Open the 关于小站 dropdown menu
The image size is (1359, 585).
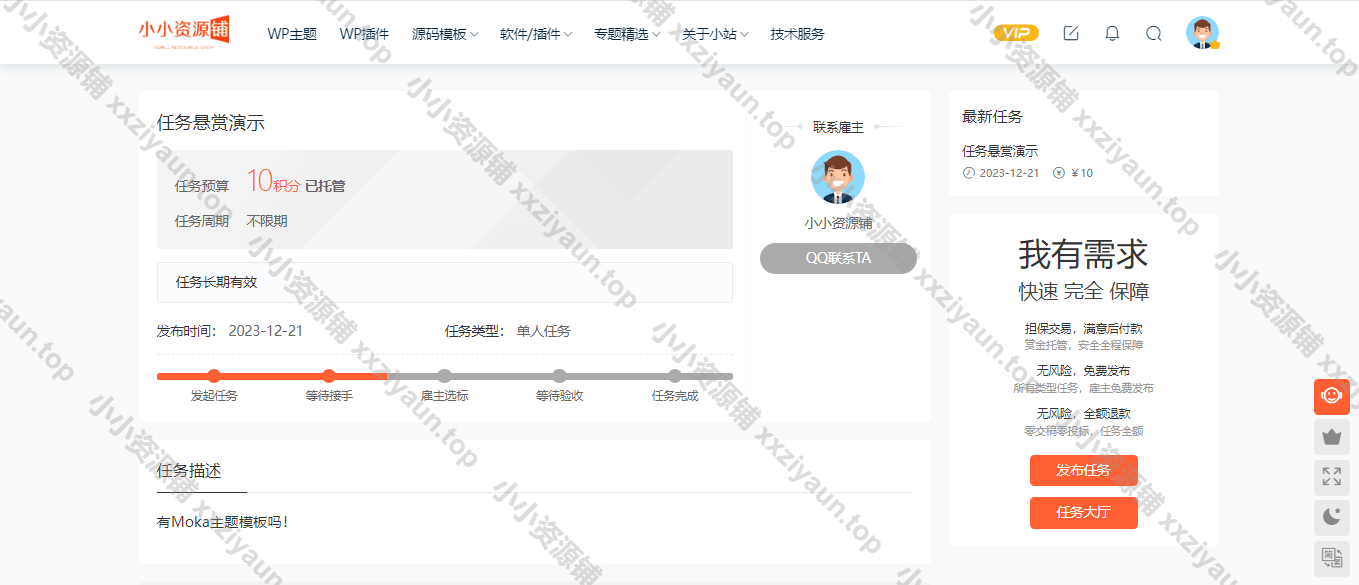pyautogui.click(x=715, y=34)
